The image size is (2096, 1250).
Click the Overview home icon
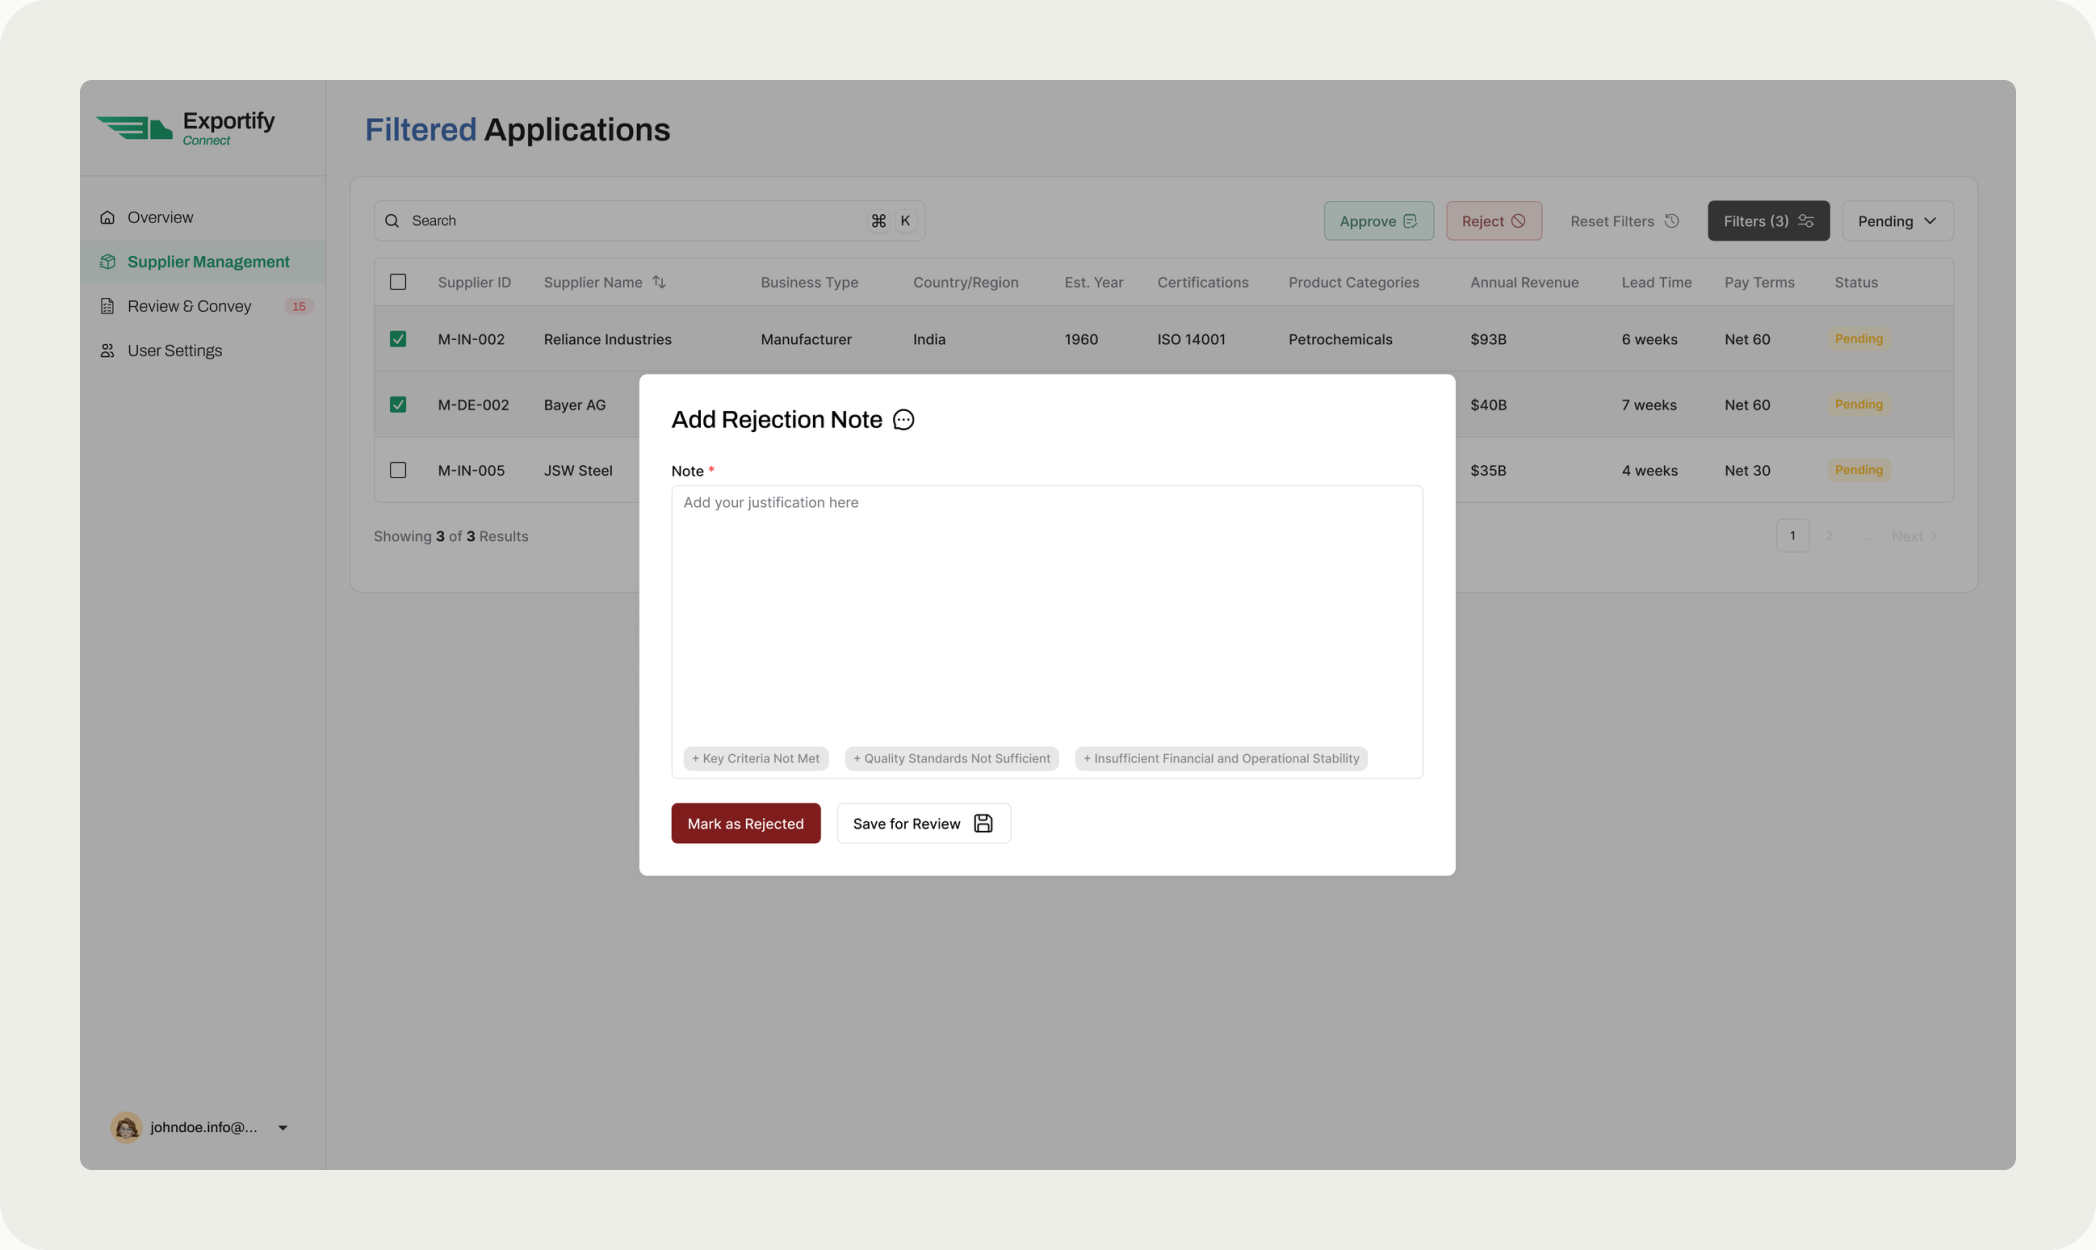107,217
